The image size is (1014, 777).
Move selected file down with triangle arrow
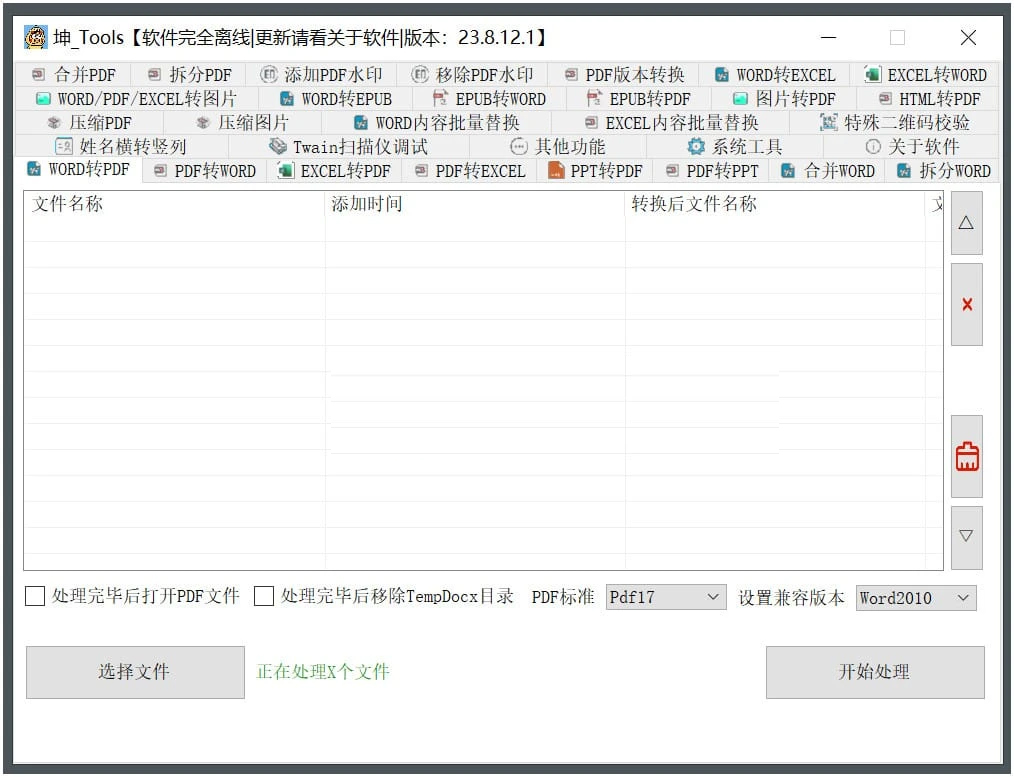[x=966, y=537]
